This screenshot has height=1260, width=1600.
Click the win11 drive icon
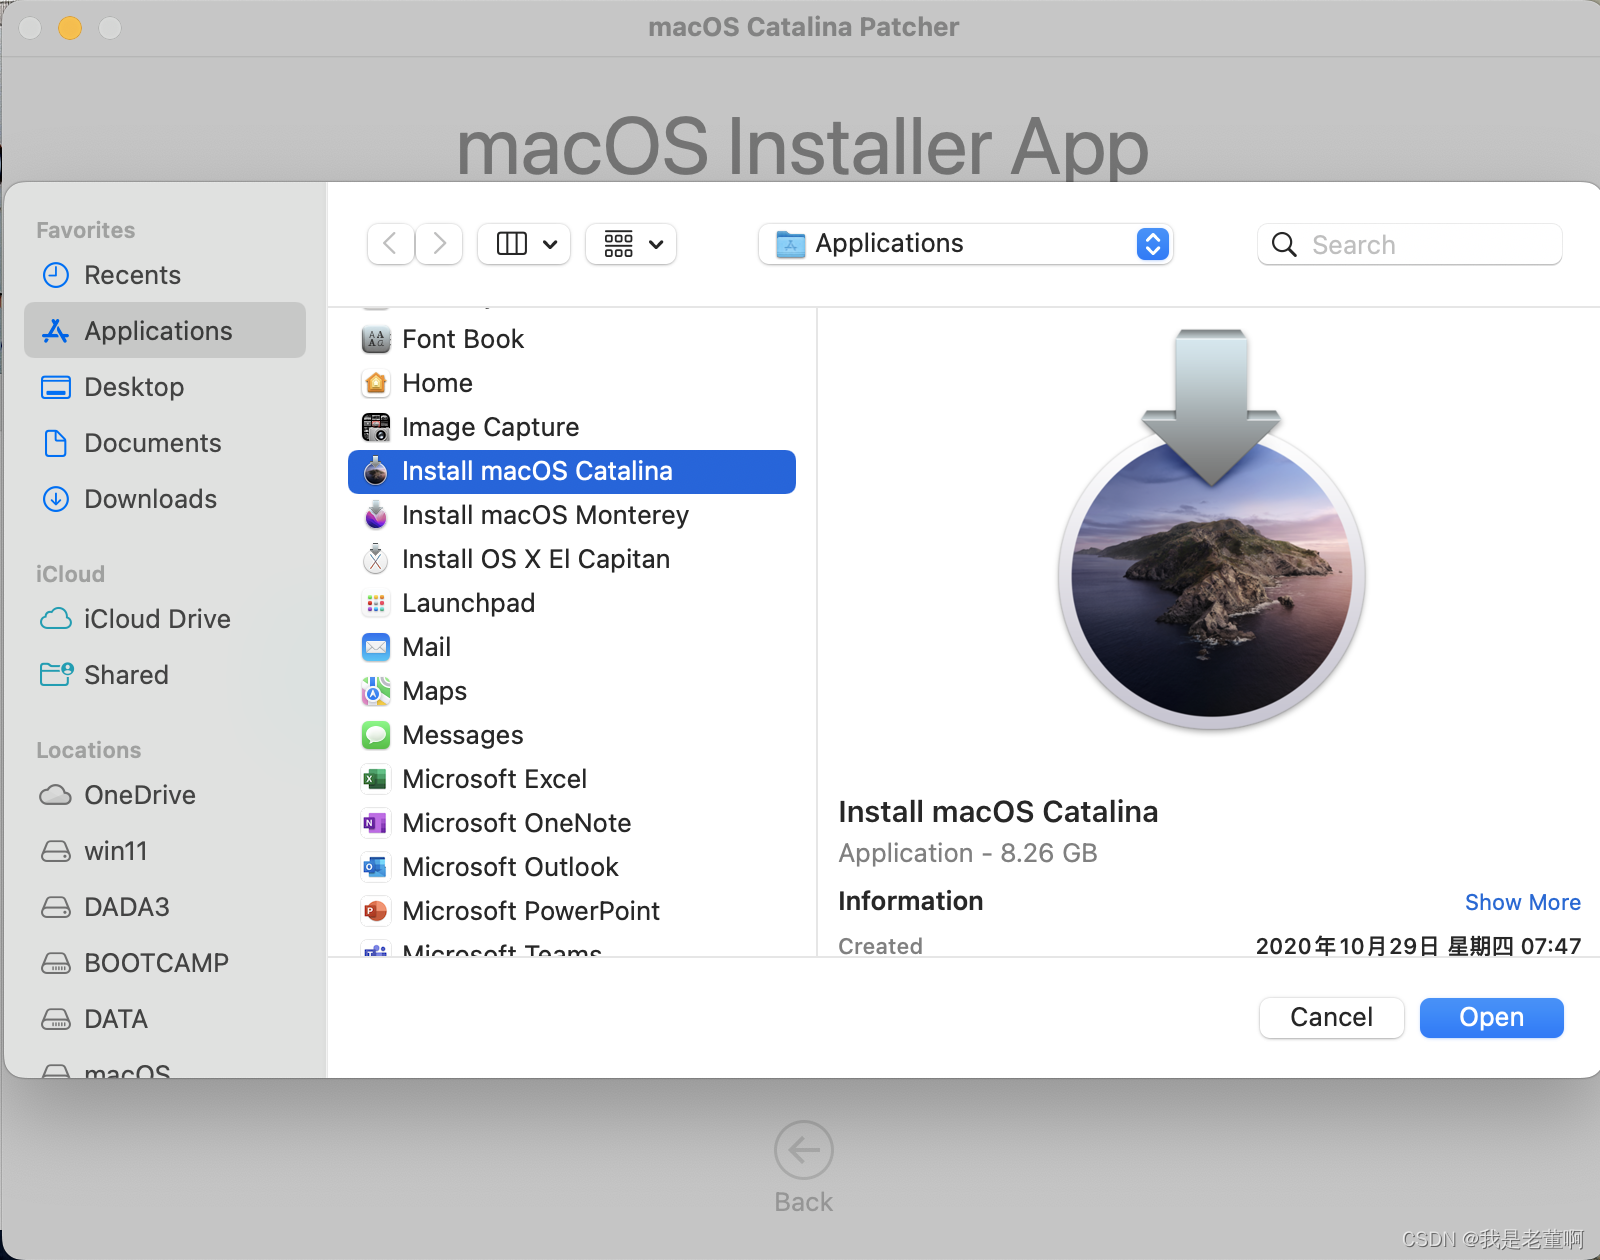56,851
